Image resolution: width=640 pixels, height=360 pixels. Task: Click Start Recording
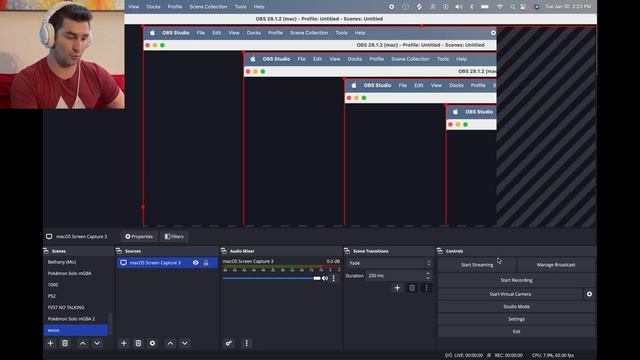(516, 280)
